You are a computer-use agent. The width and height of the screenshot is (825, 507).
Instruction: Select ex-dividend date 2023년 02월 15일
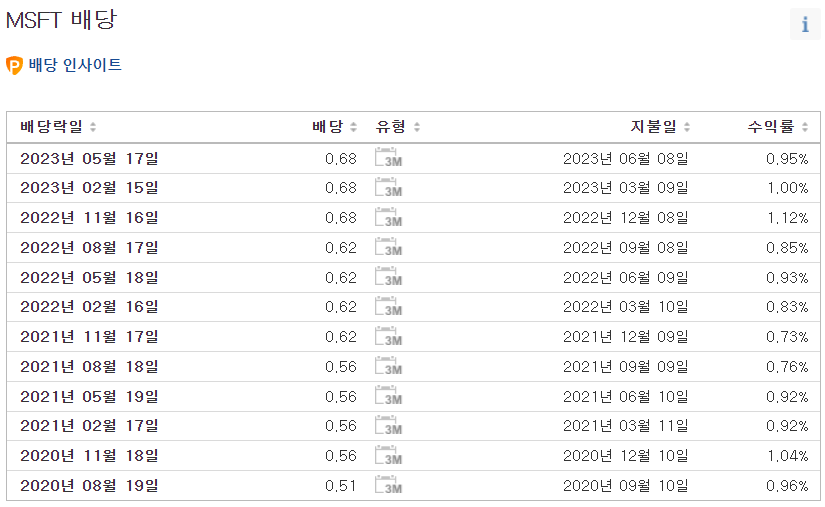click(89, 188)
